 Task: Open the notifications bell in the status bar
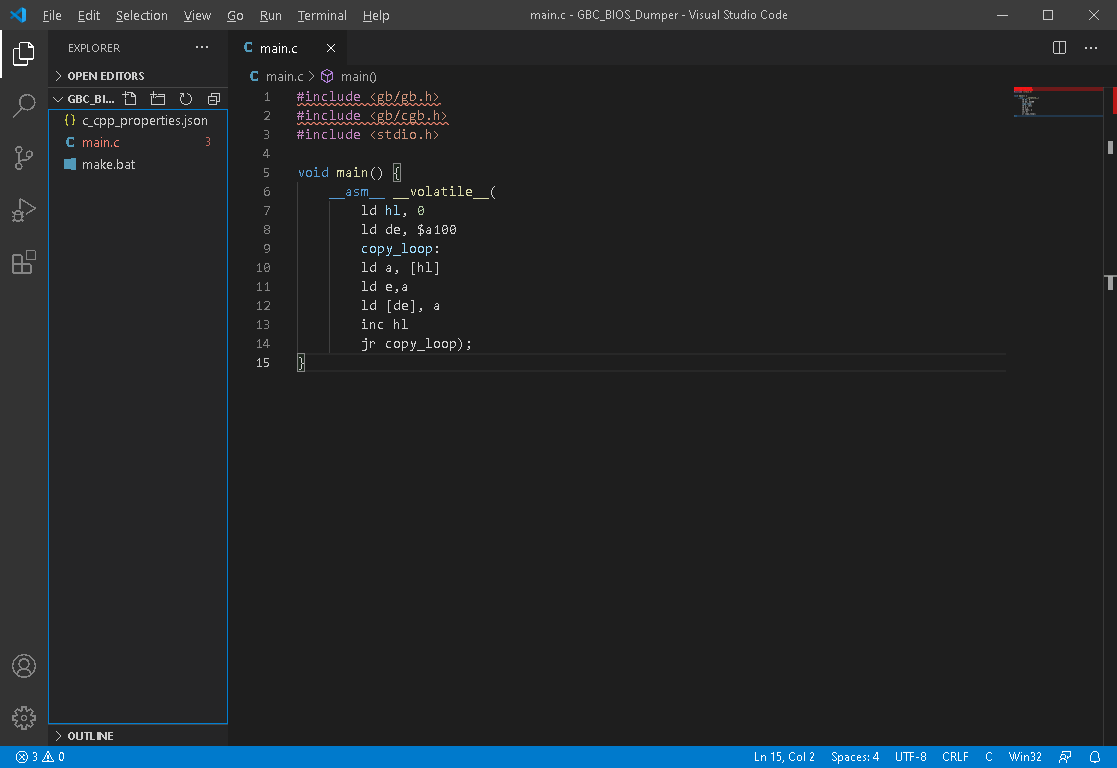coord(1095,757)
